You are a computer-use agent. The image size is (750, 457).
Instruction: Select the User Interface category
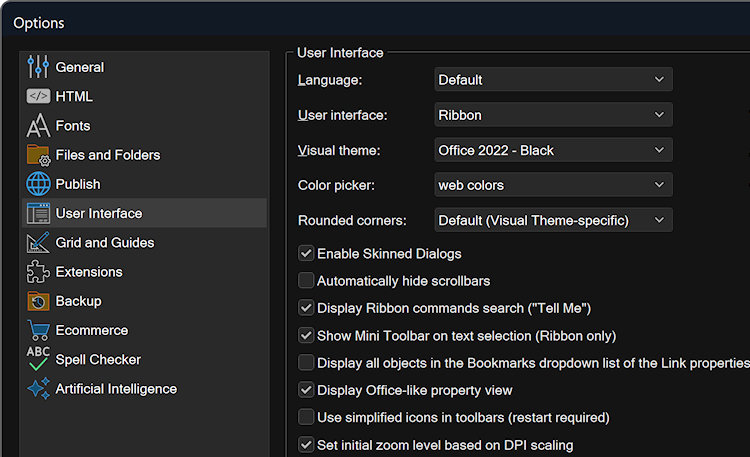point(98,213)
